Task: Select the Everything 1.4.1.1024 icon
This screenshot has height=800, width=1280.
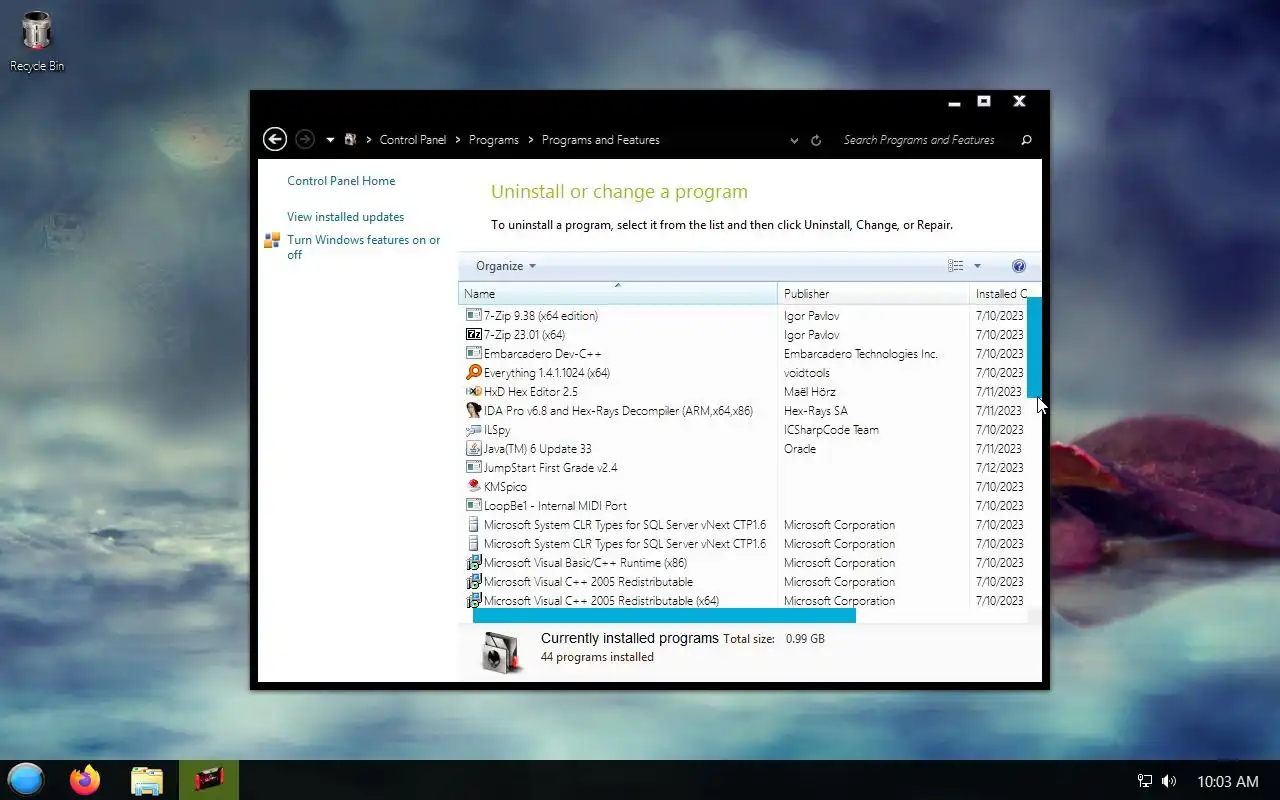Action: (474, 373)
